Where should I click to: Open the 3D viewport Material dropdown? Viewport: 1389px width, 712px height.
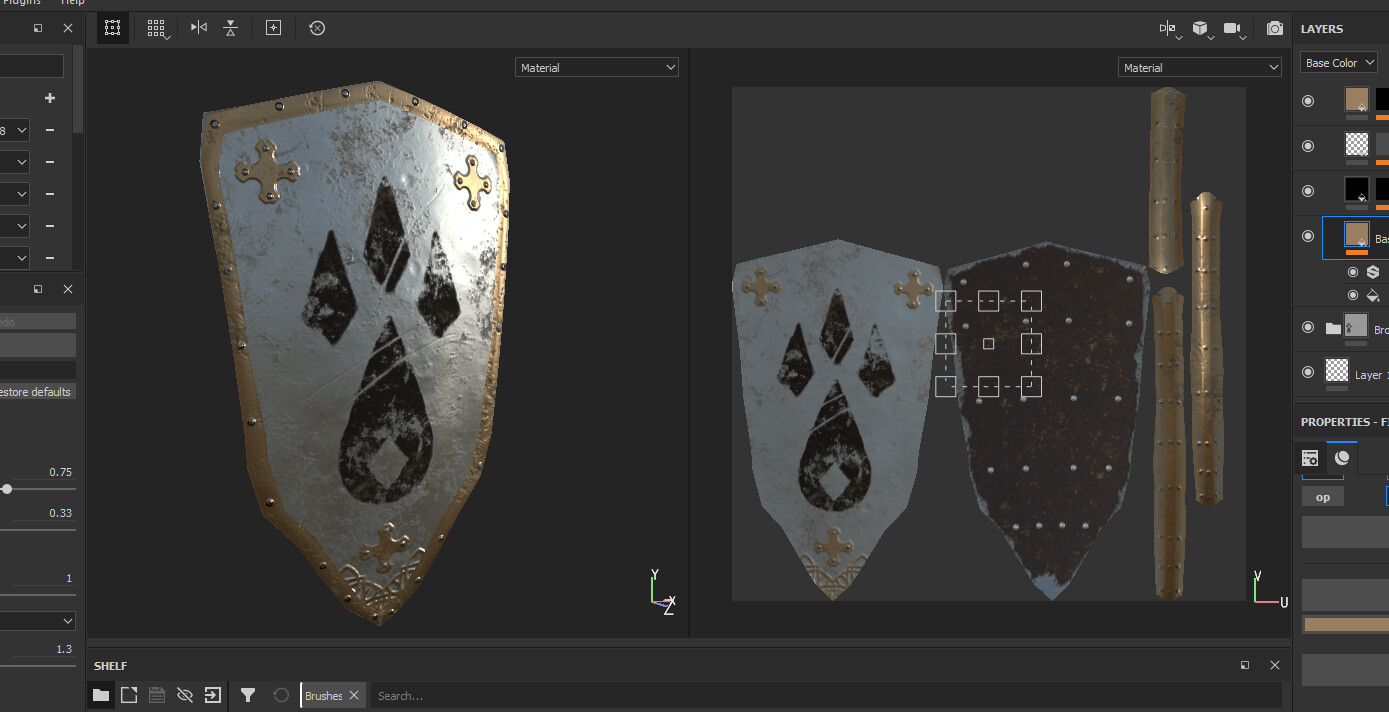pos(597,67)
